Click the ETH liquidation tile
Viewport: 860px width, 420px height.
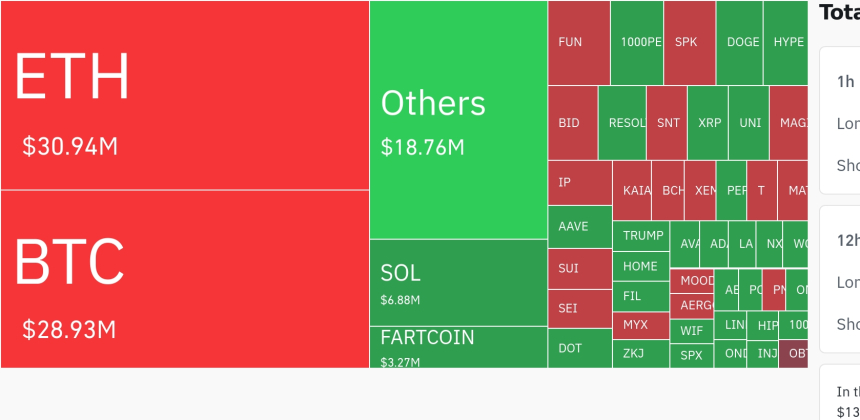click(x=185, y=95)
